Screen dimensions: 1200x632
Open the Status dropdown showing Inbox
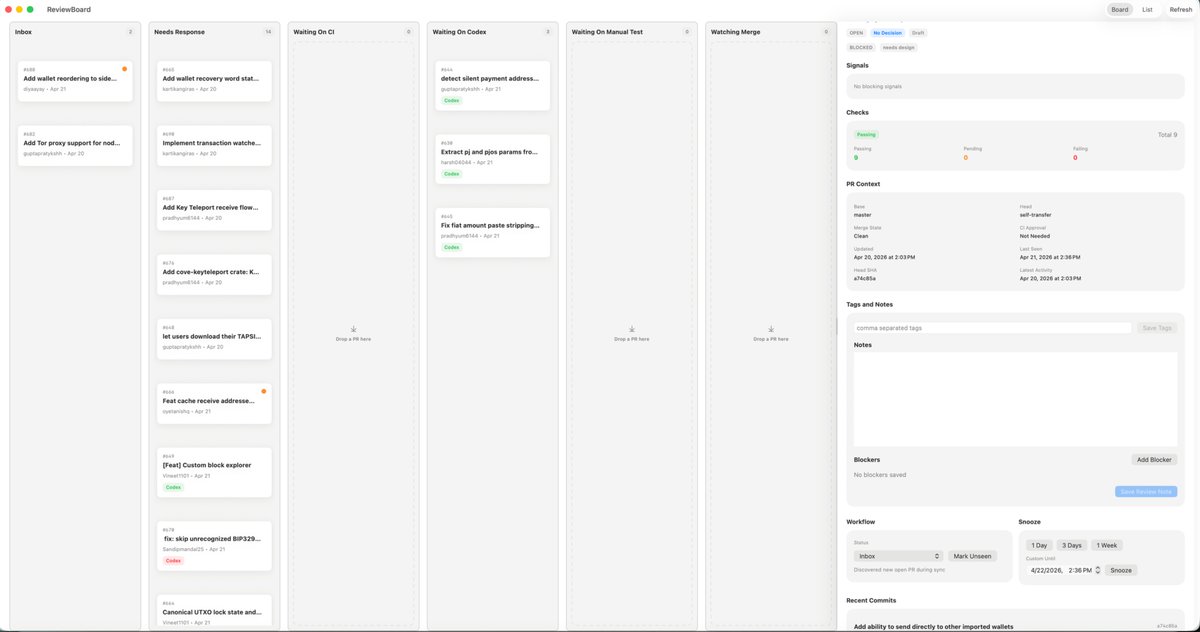coord(897,555)
